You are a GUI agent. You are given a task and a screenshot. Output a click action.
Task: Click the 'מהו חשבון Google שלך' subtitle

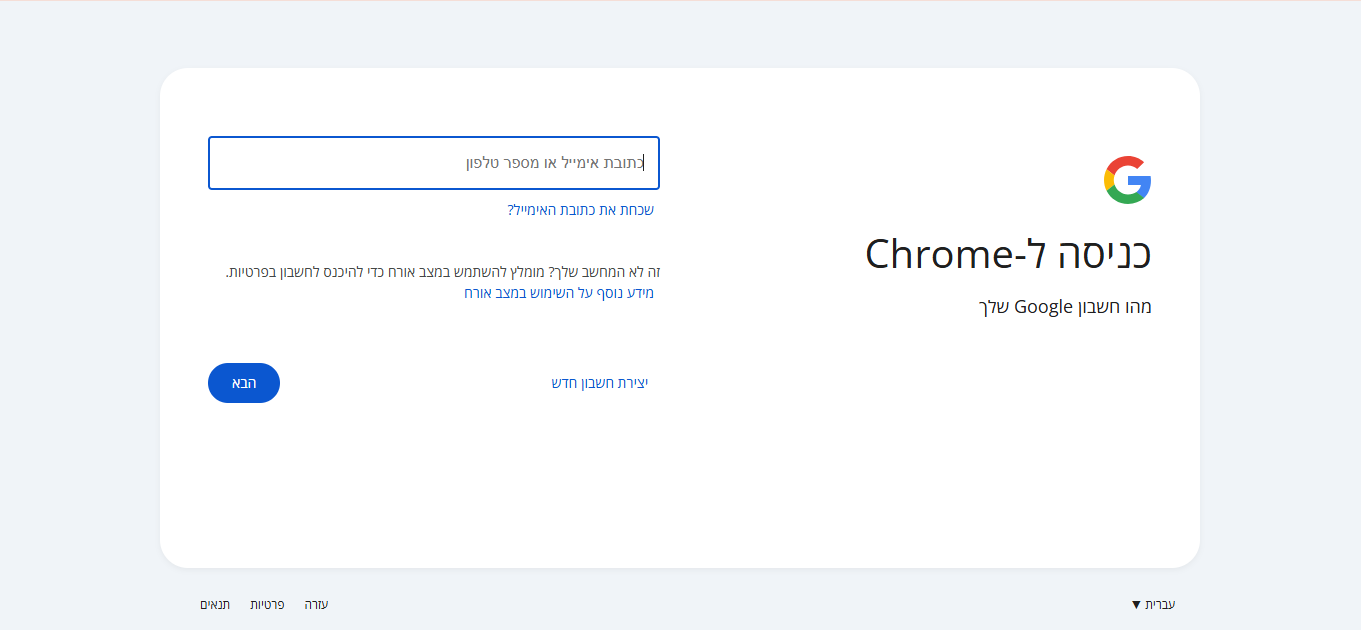click(x=1064, y=307)
